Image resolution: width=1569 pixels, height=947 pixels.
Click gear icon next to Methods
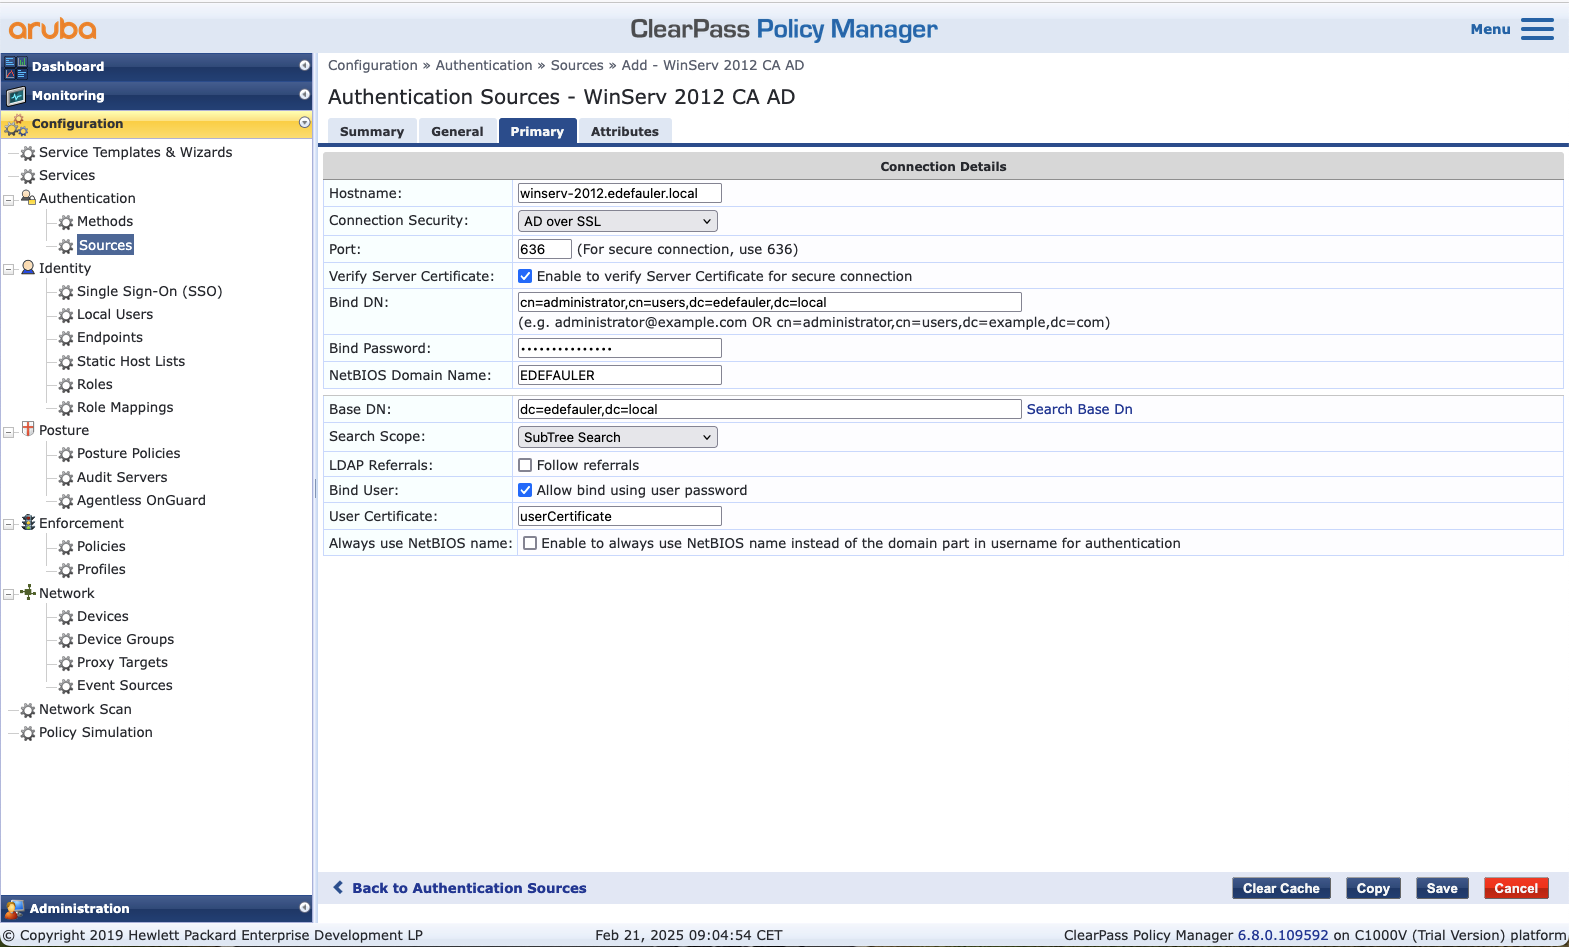(x=66, y=222)
